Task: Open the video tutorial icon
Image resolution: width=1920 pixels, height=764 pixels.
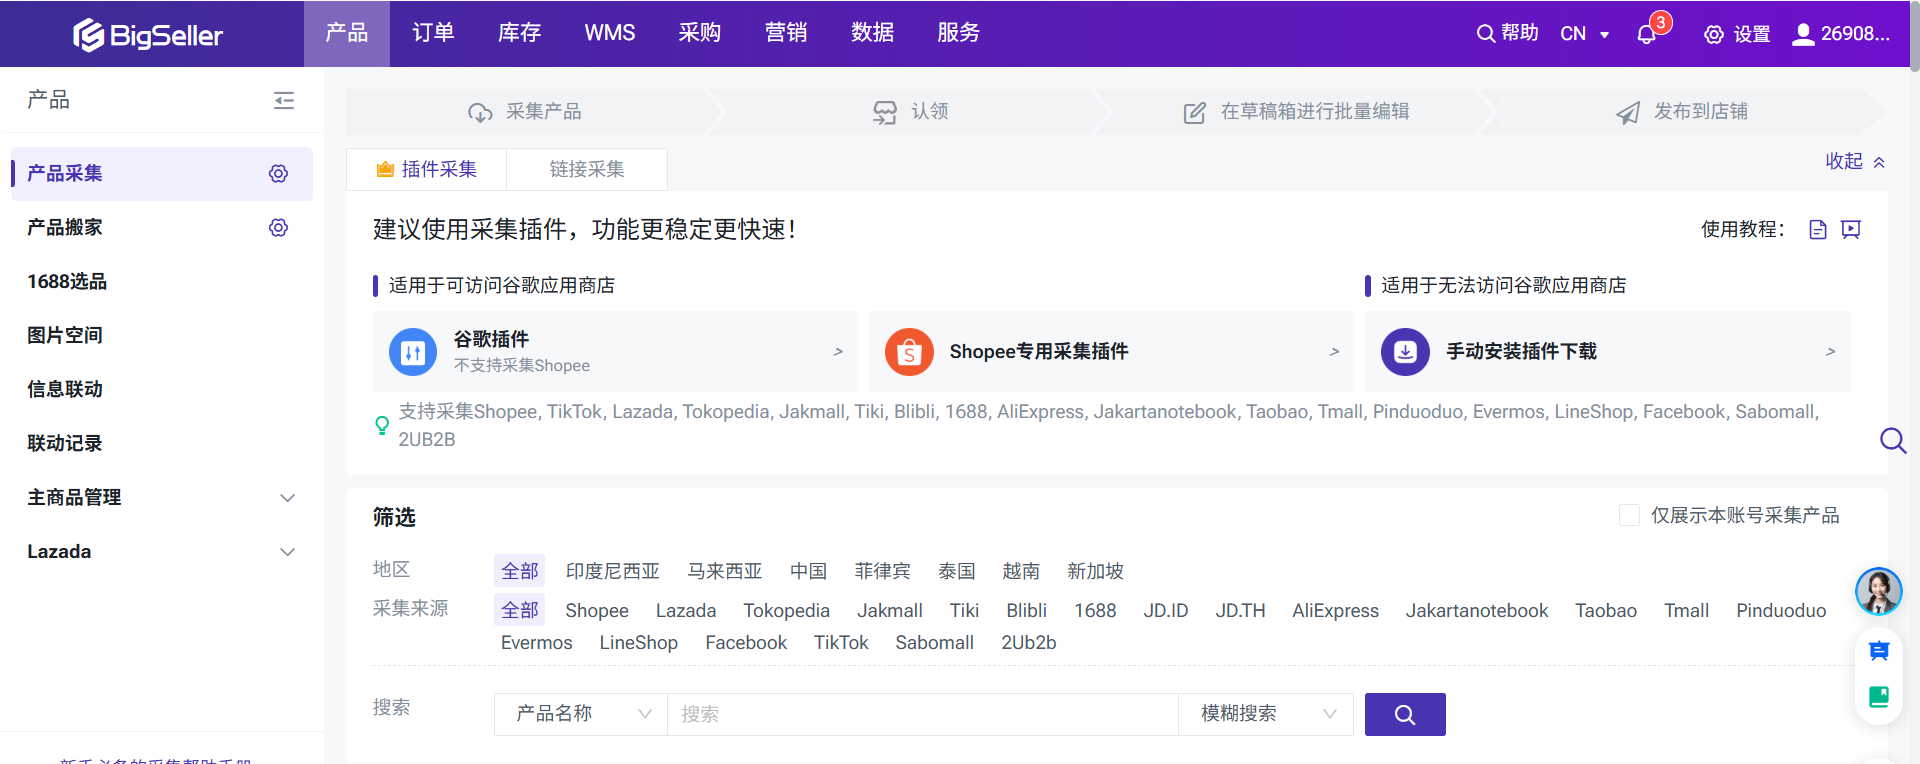Action: tap(1851, 230)
